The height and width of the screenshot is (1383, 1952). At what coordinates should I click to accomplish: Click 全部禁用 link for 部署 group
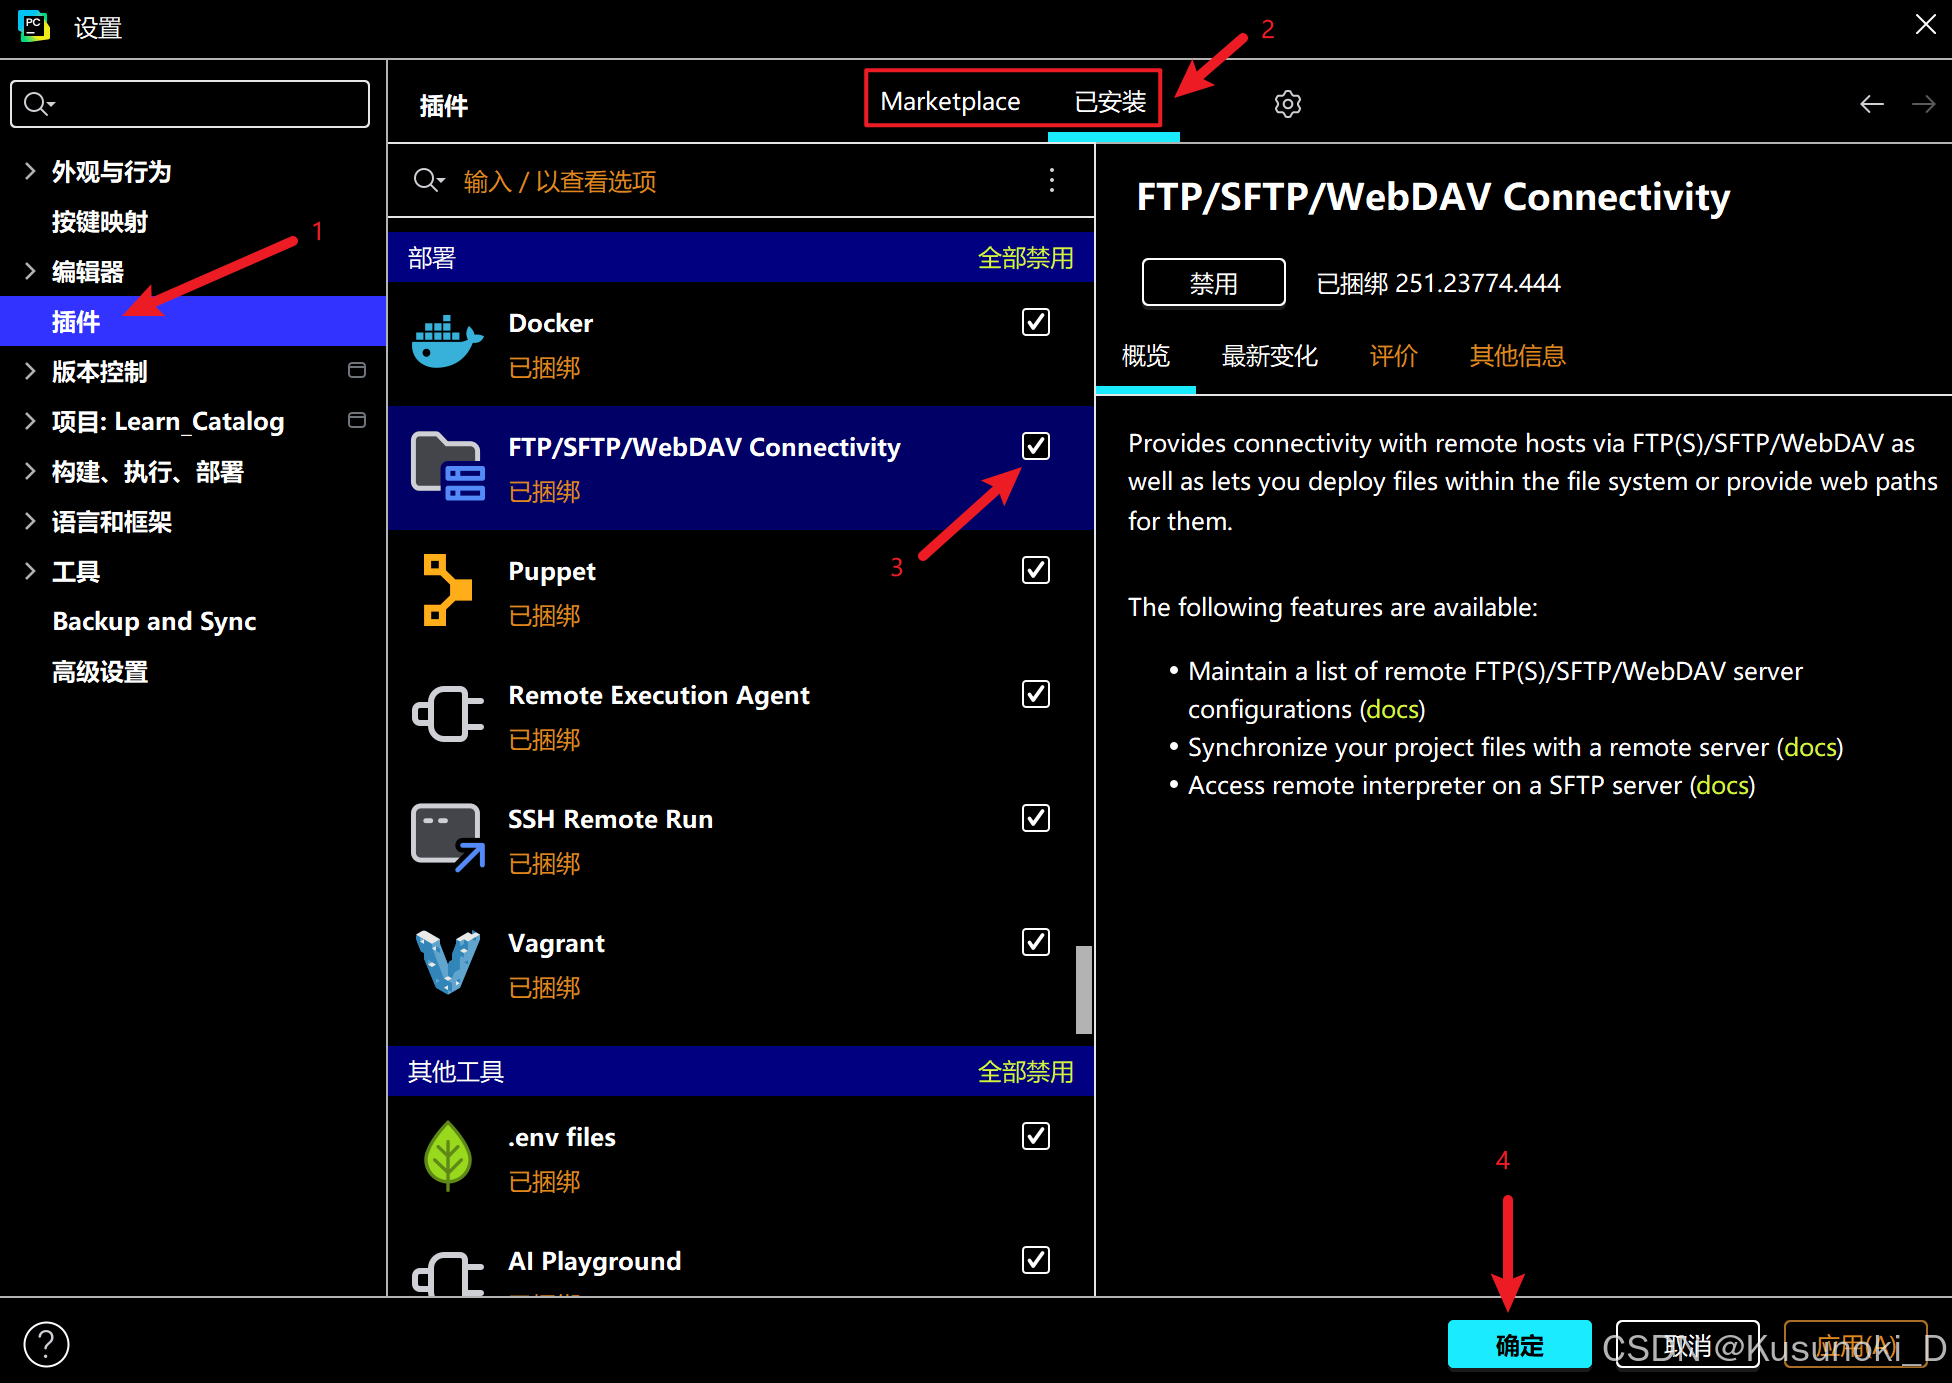tap(1024, 258)
